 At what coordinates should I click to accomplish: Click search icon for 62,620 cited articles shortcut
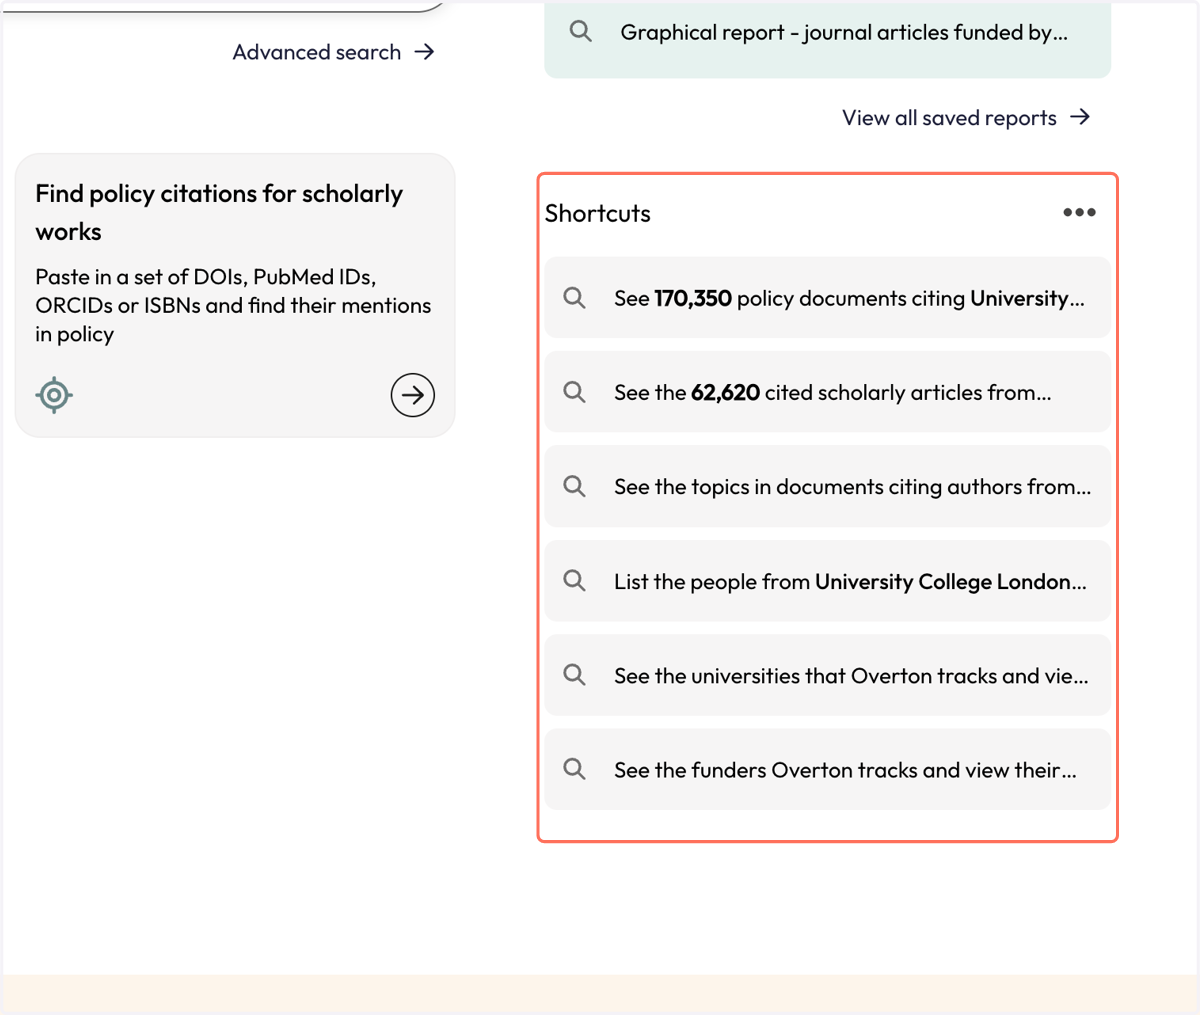tap(574, 392)
